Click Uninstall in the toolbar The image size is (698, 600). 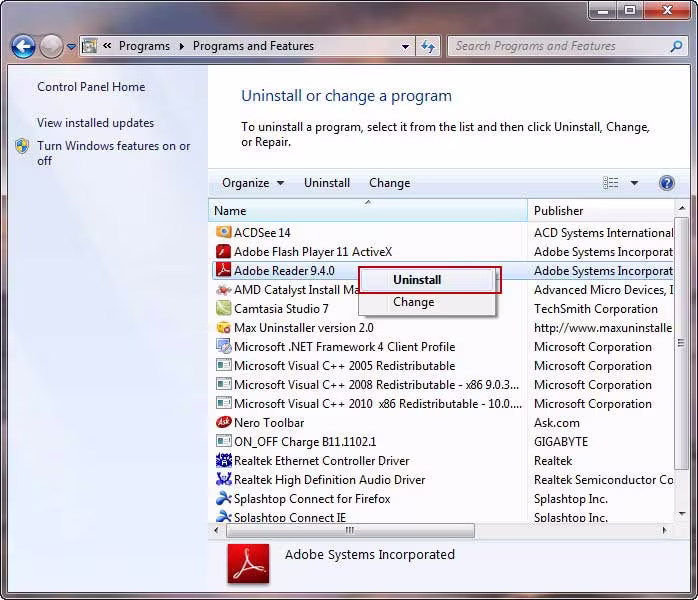pyautogui.click(x=327, y=183)
